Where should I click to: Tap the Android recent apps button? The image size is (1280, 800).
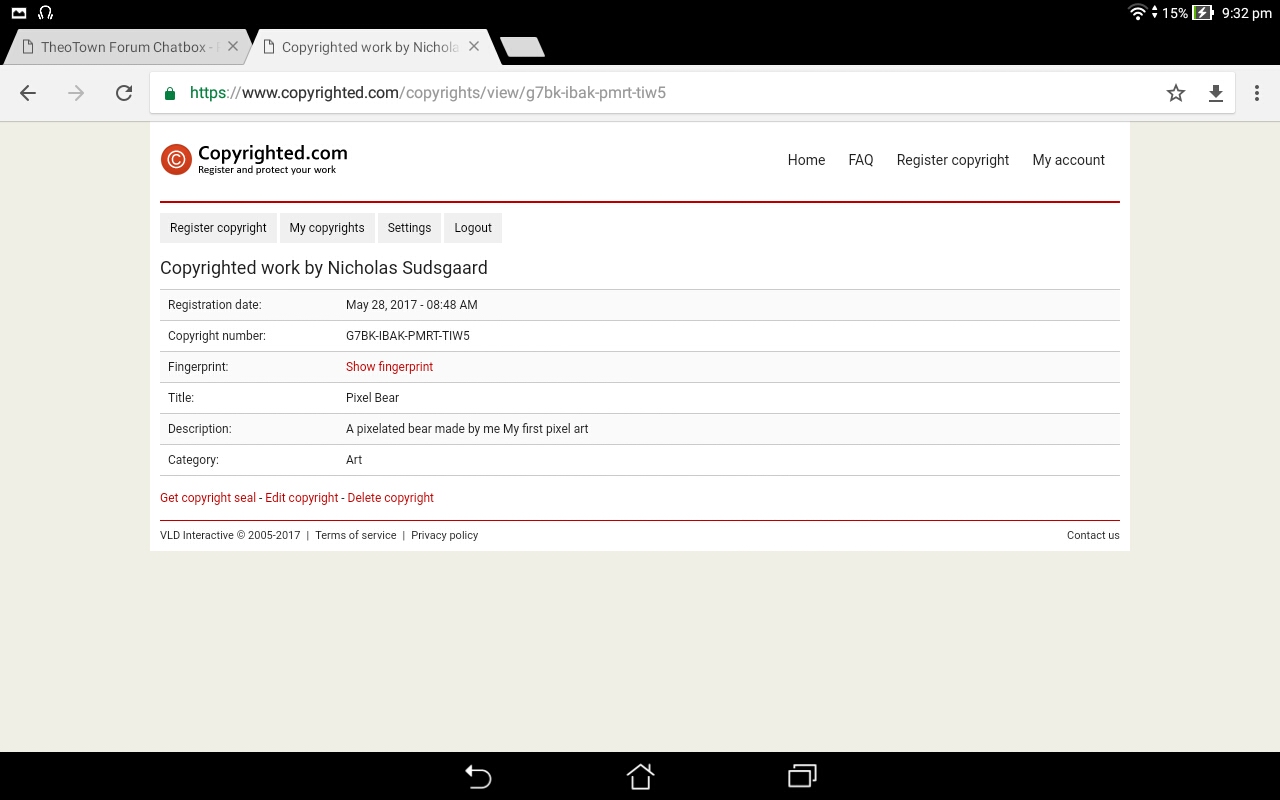(x=802, y=776)
